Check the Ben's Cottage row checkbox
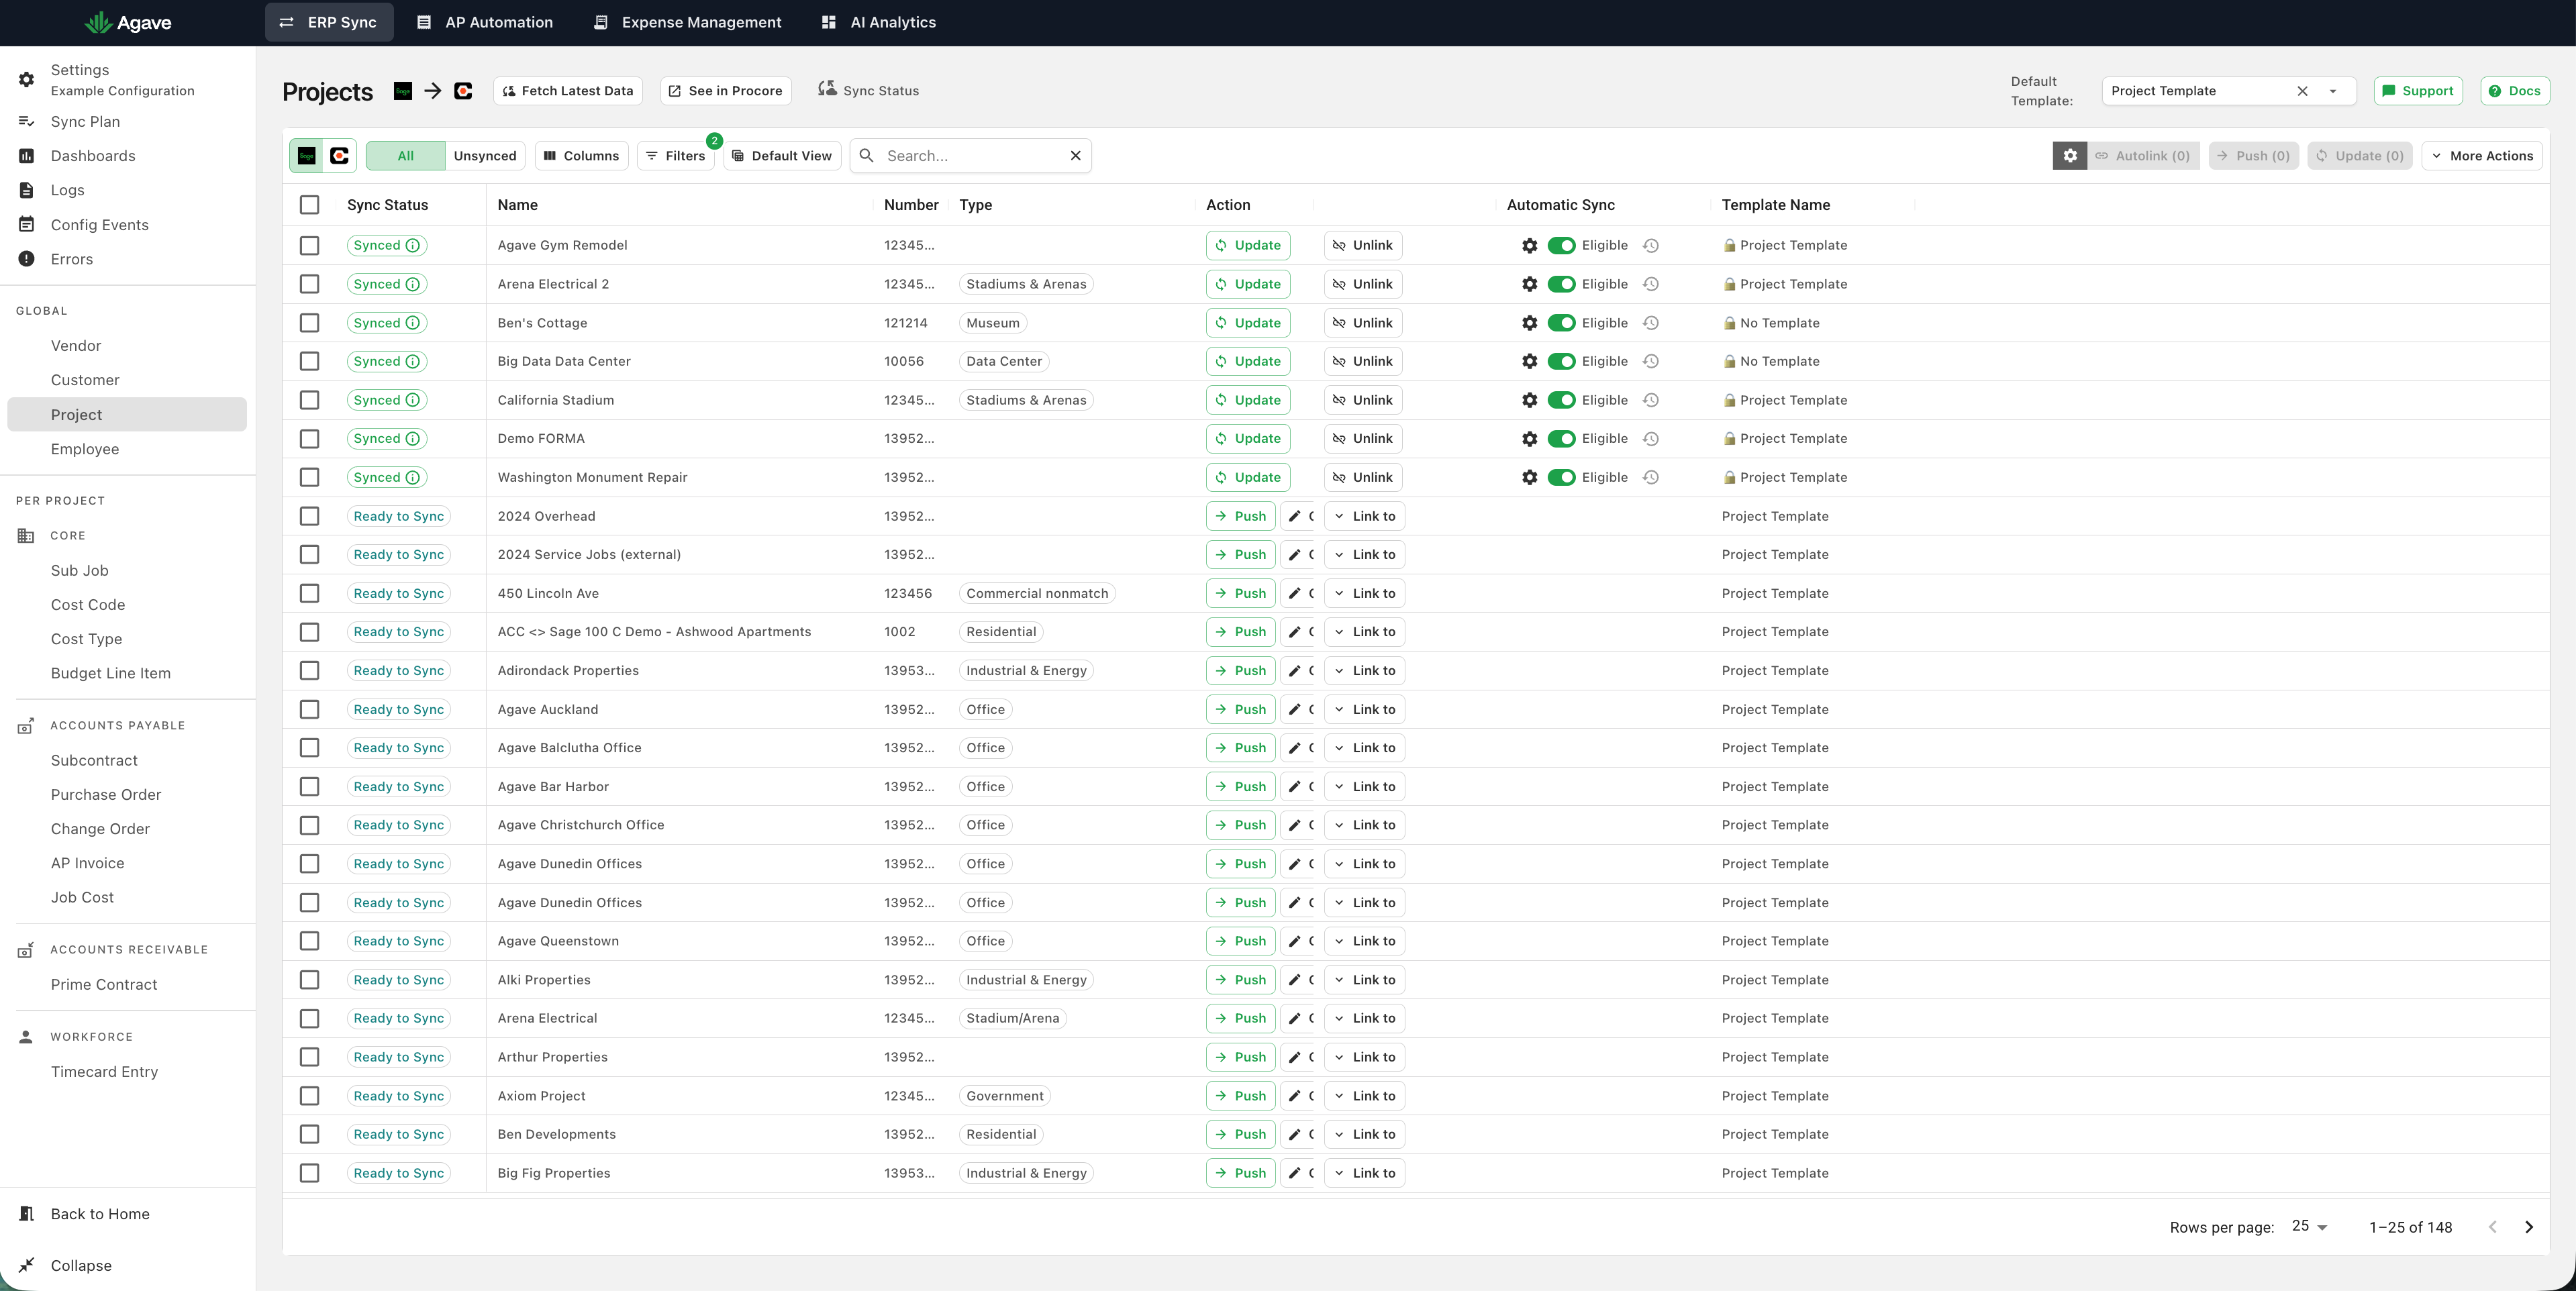2576x1291 pixels. (x=310, y=323)
